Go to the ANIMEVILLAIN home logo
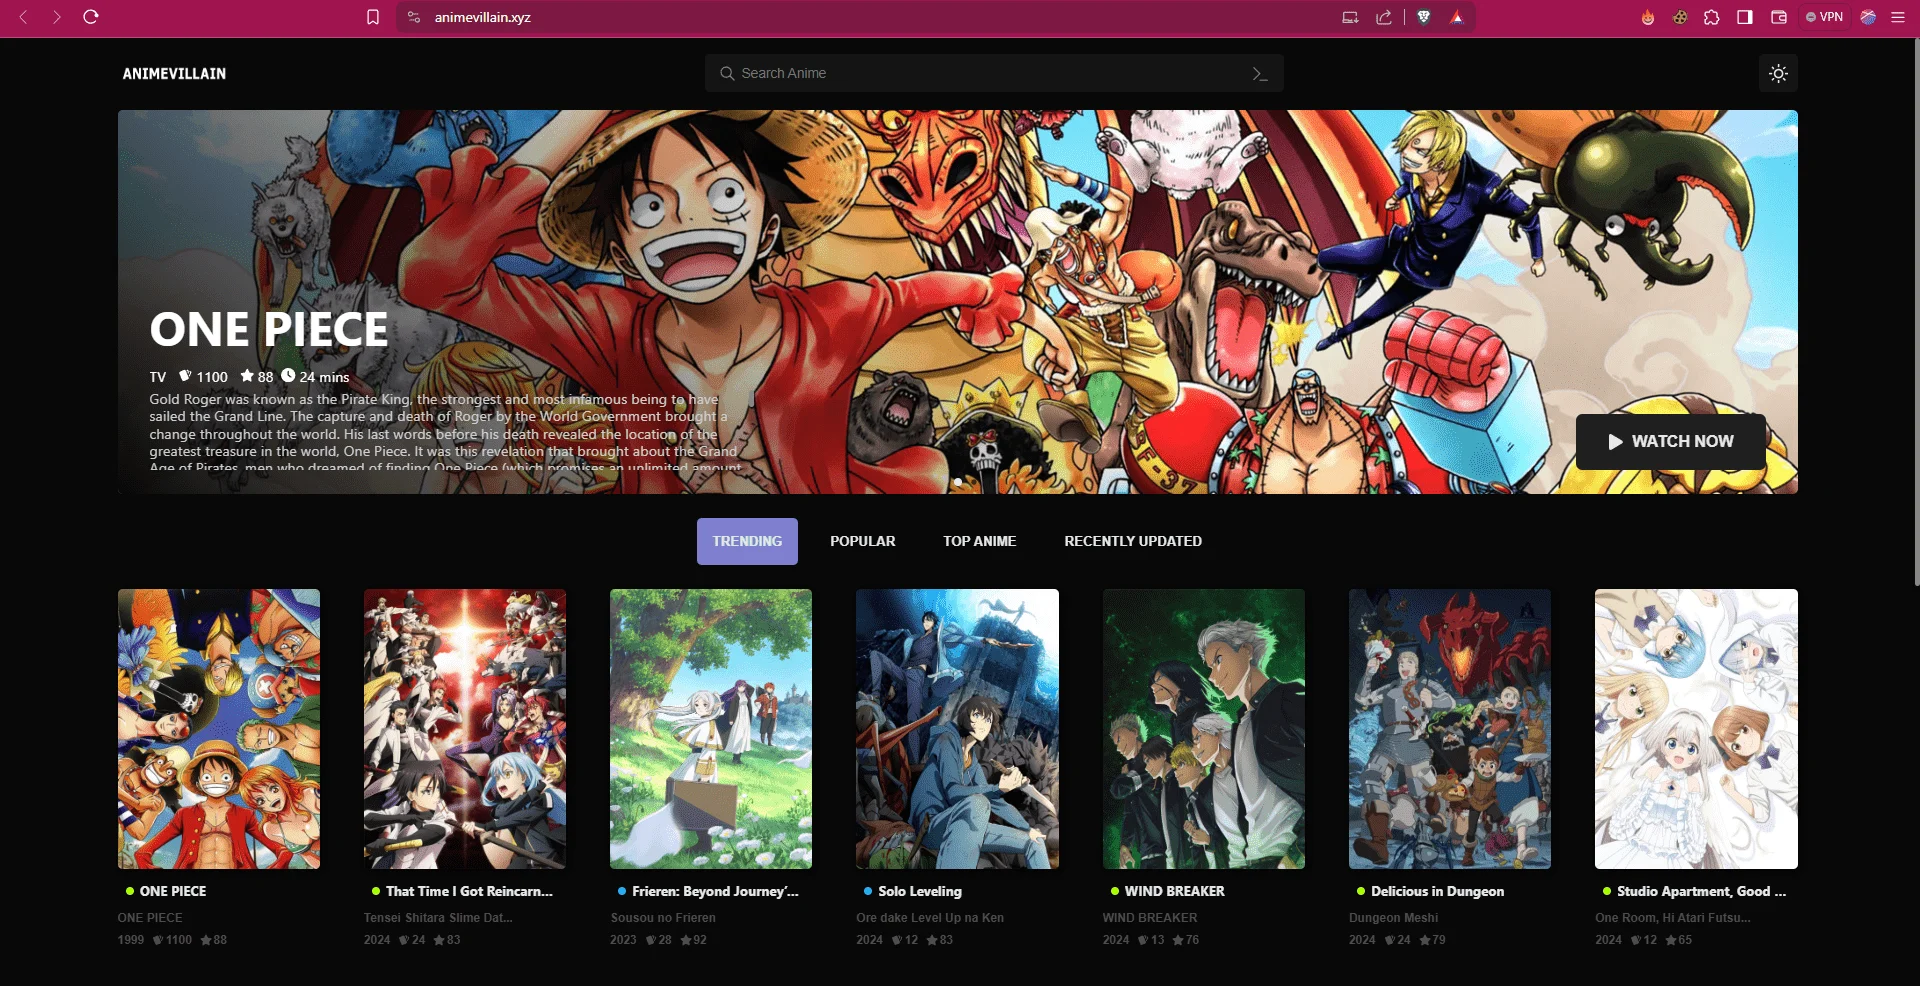1920x986 pixels. tap(174, 74)
